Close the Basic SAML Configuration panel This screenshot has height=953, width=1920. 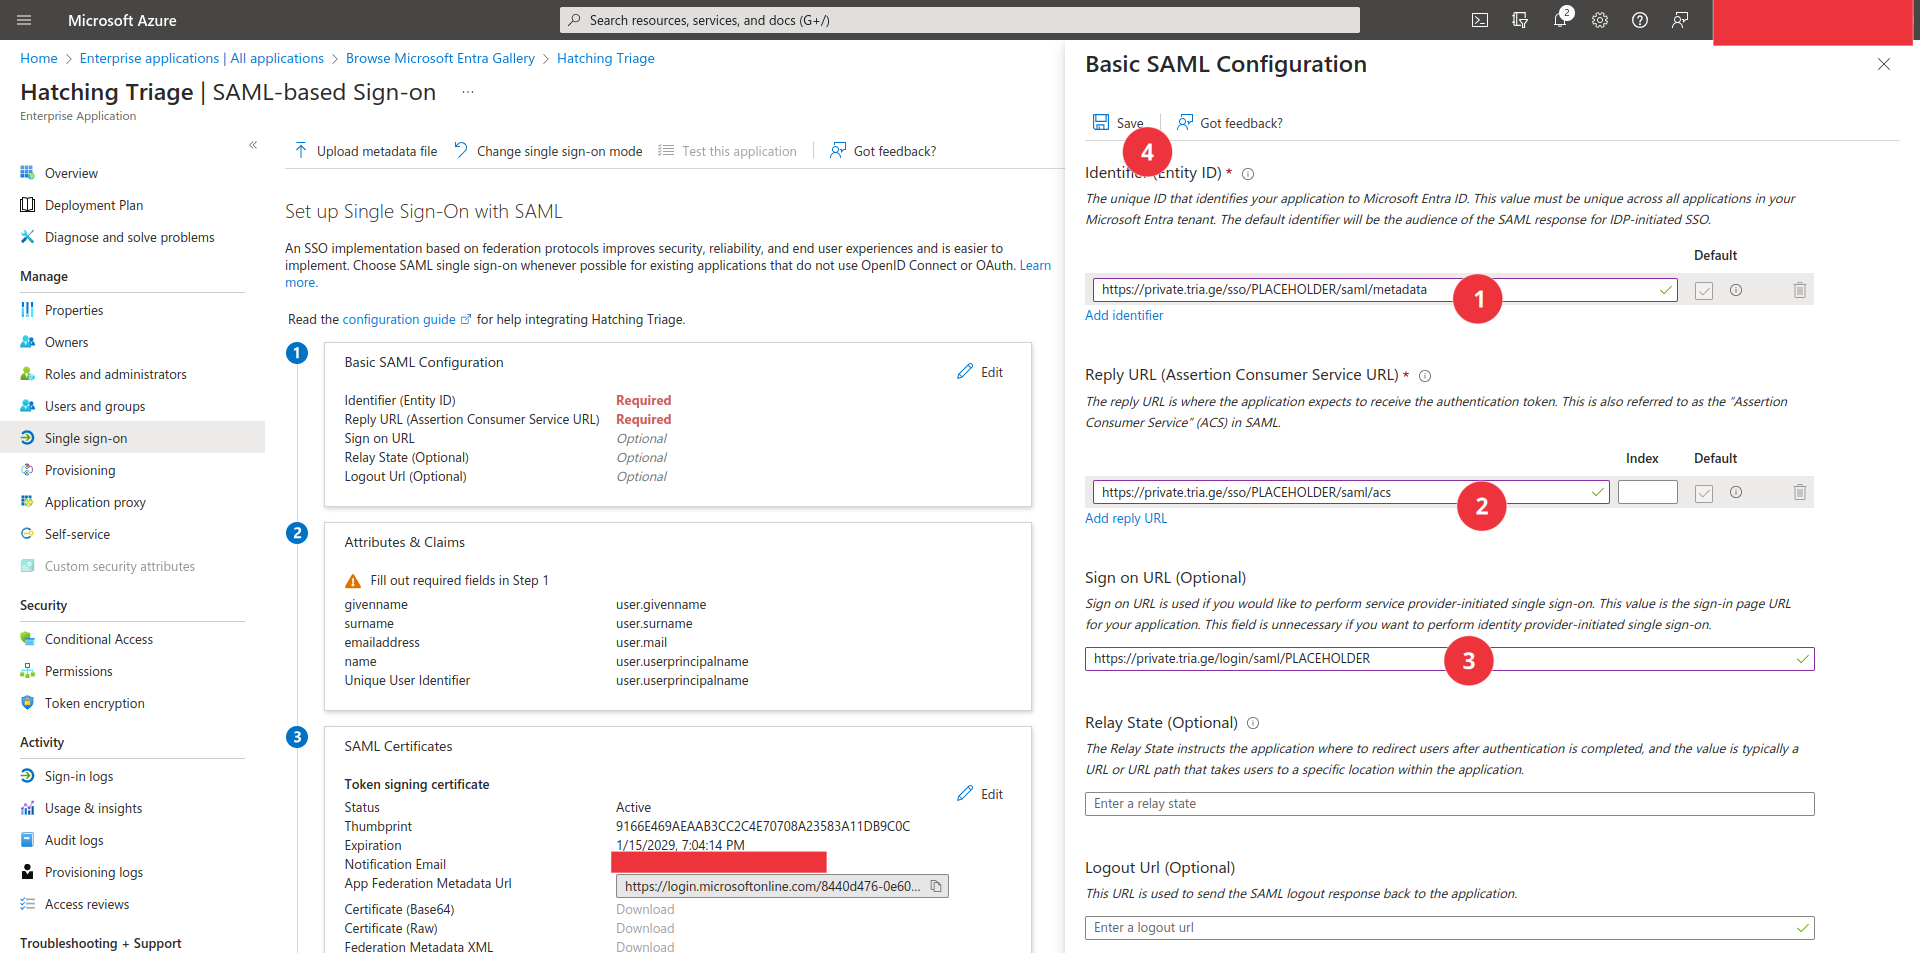point(1884,64)
